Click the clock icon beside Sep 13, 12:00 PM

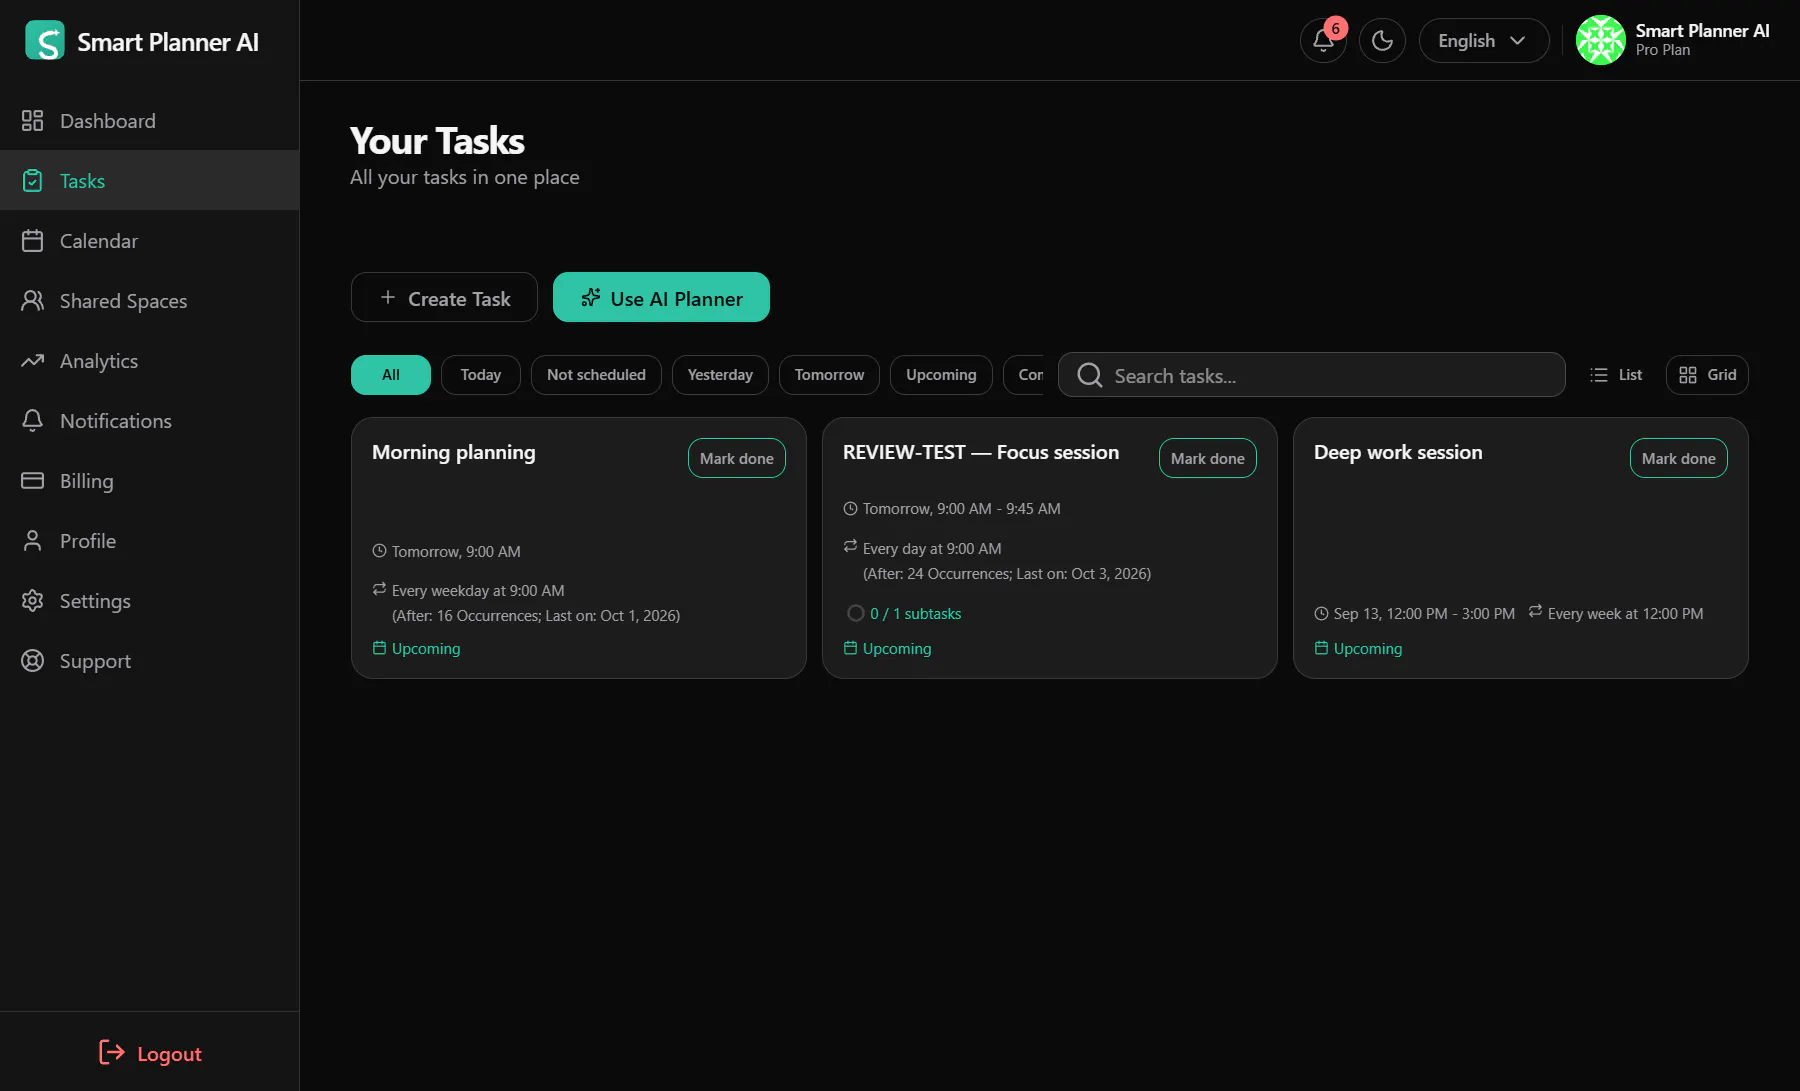point(1321,613)
